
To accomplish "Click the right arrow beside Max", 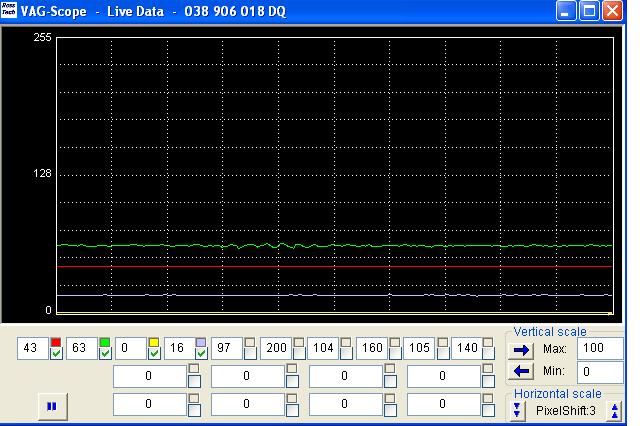I will pyautogui.click(x=521, y=349).
